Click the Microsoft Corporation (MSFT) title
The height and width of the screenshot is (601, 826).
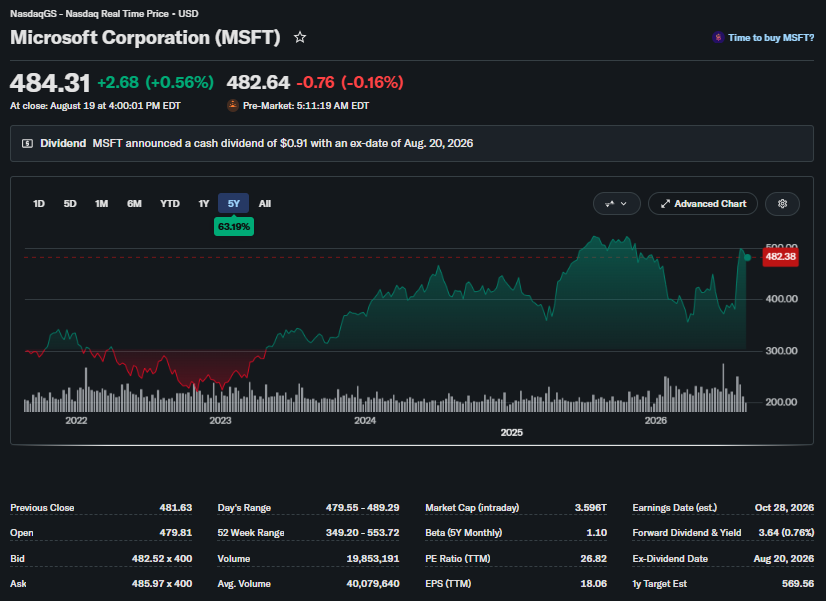(145, 37)
